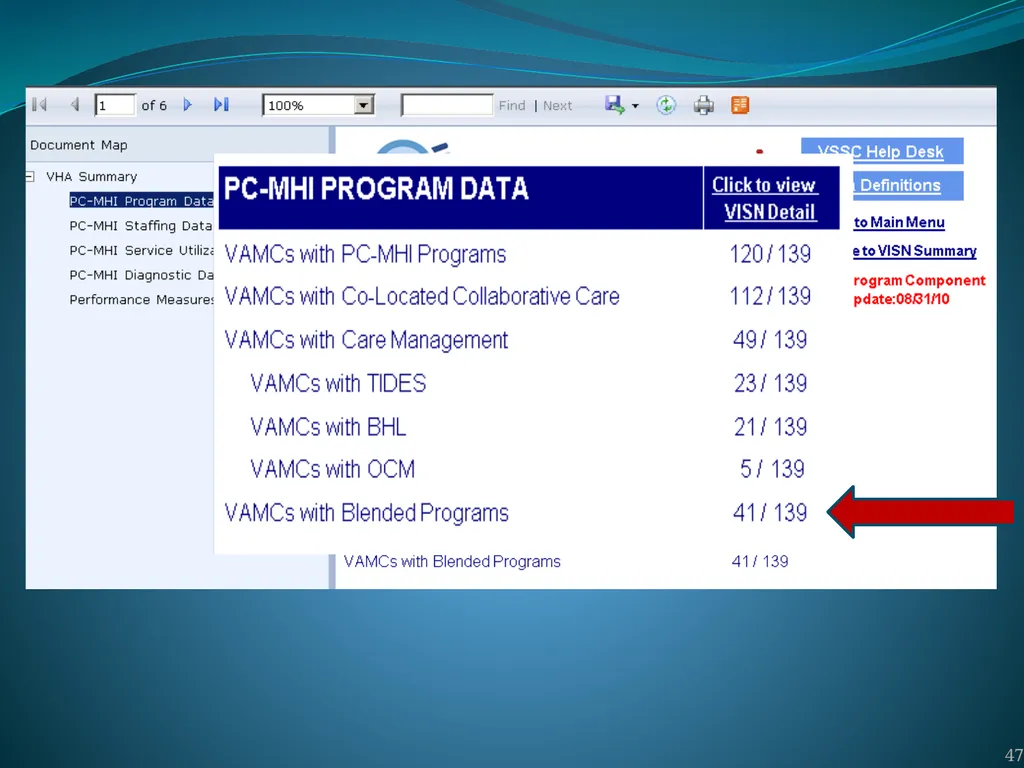Select PC-MHI Service Utilization tree item
The width and height of the screenshot is (1024, 768).
pos(142,251)
